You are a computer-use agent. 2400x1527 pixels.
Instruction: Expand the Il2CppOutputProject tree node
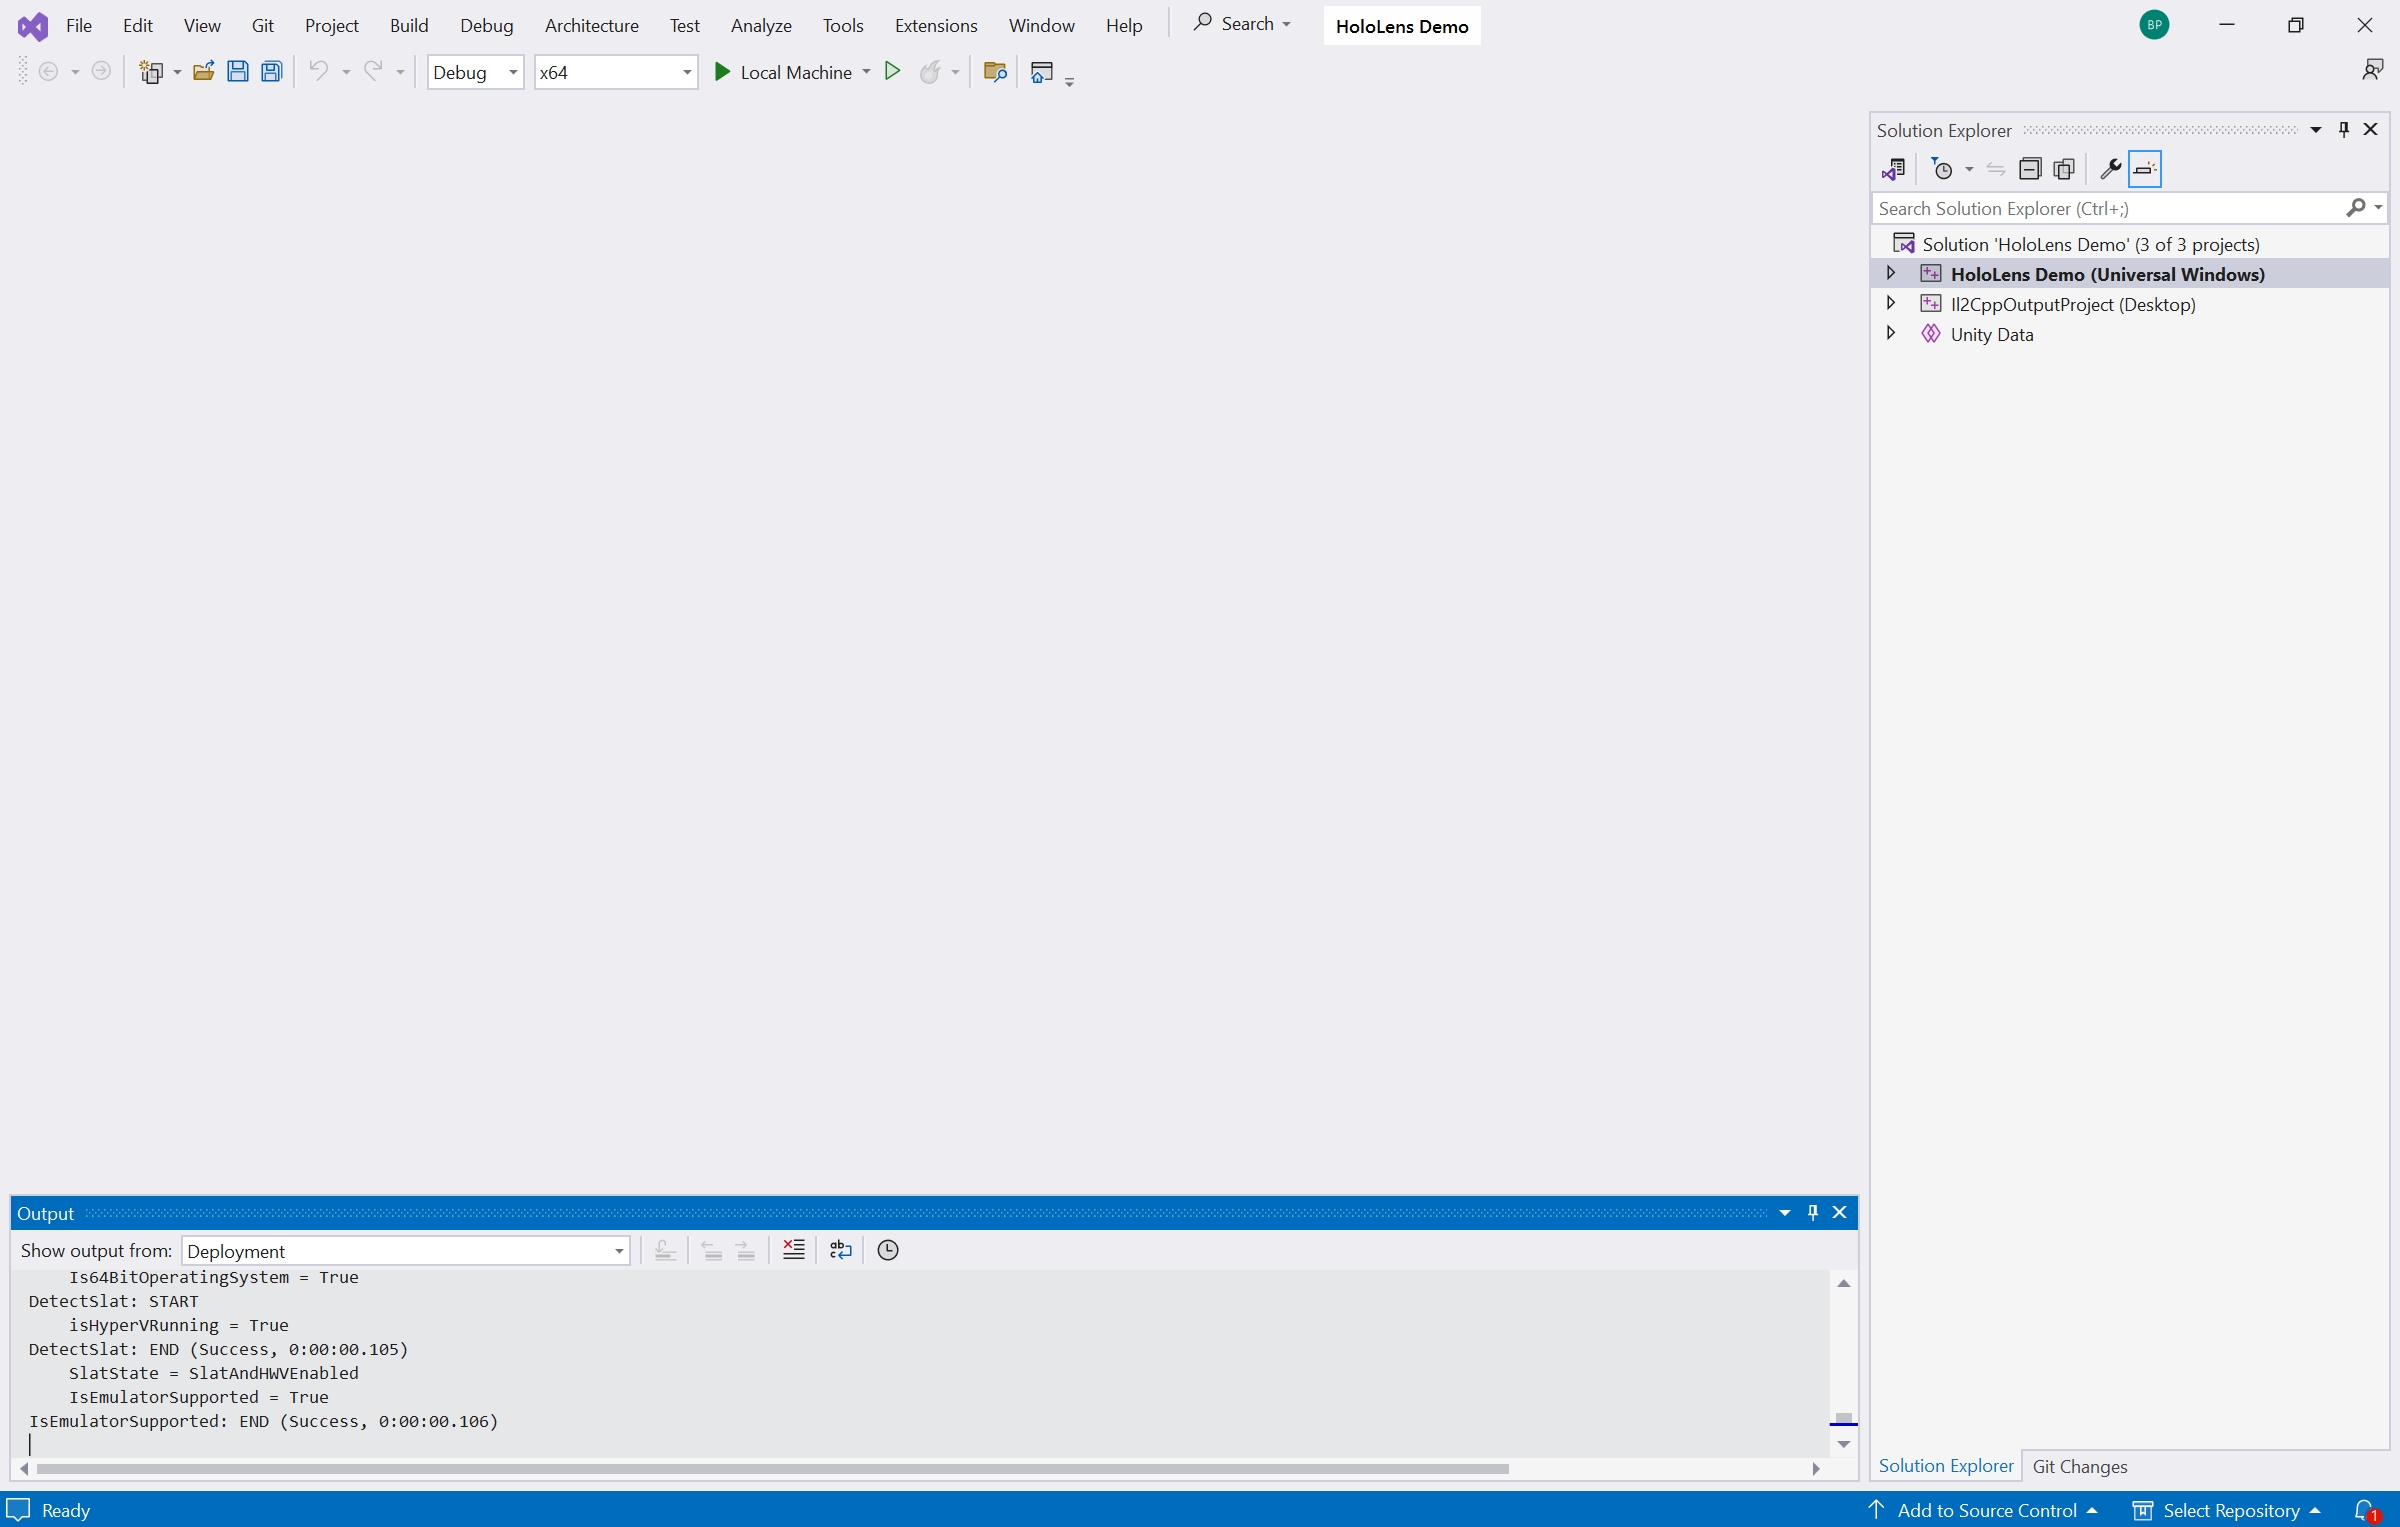click(1890, 303)
